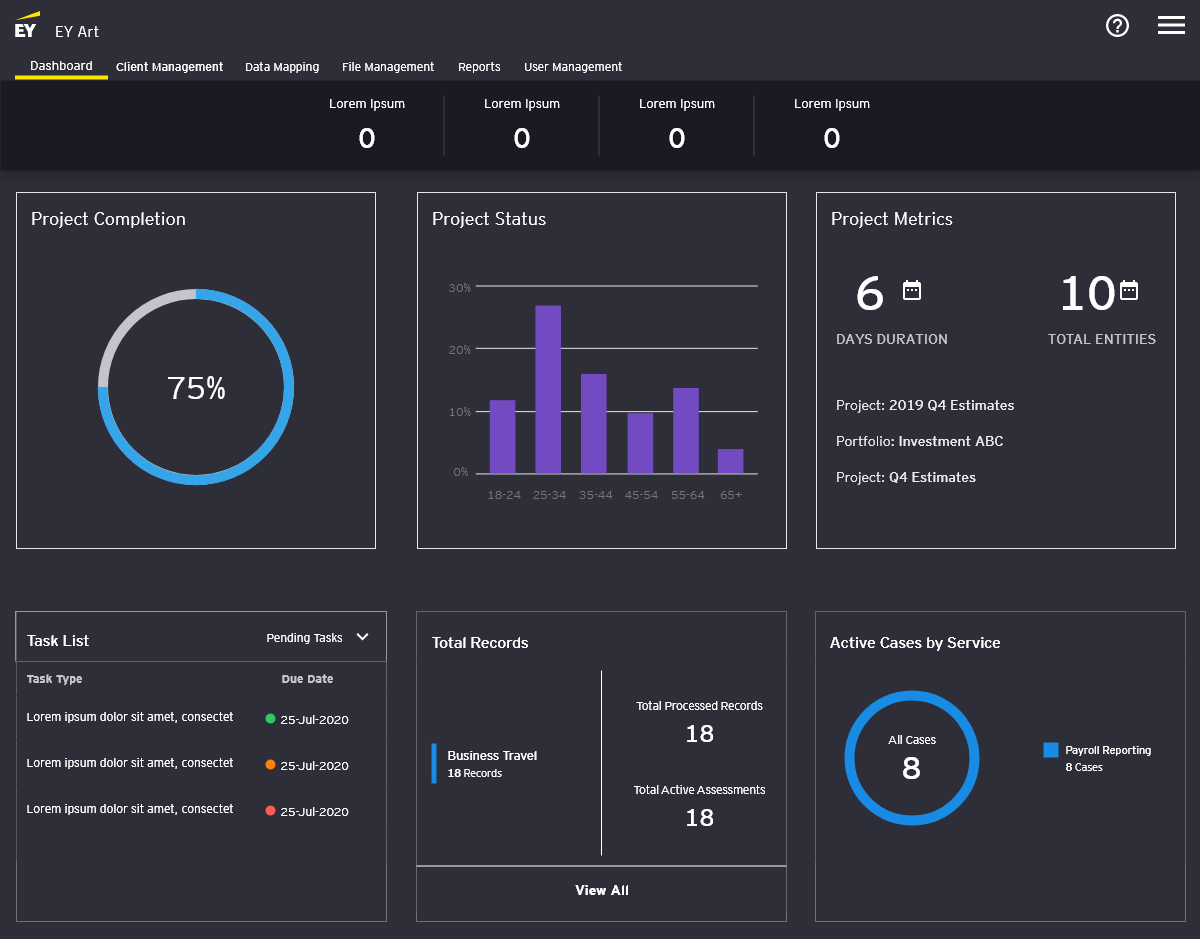Click the green status dot in Task List
1200x939 pixels.
[270, 718]
